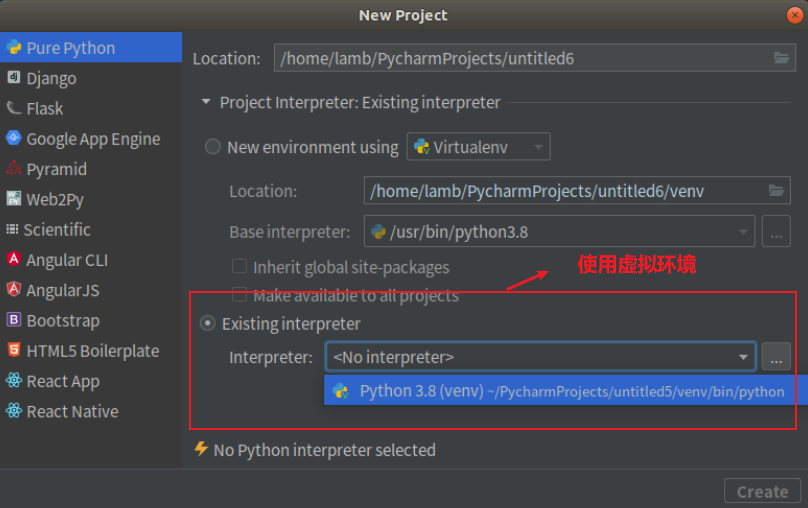
Task: Click Python icon in Base interpreter field
Action: (378, 231)
